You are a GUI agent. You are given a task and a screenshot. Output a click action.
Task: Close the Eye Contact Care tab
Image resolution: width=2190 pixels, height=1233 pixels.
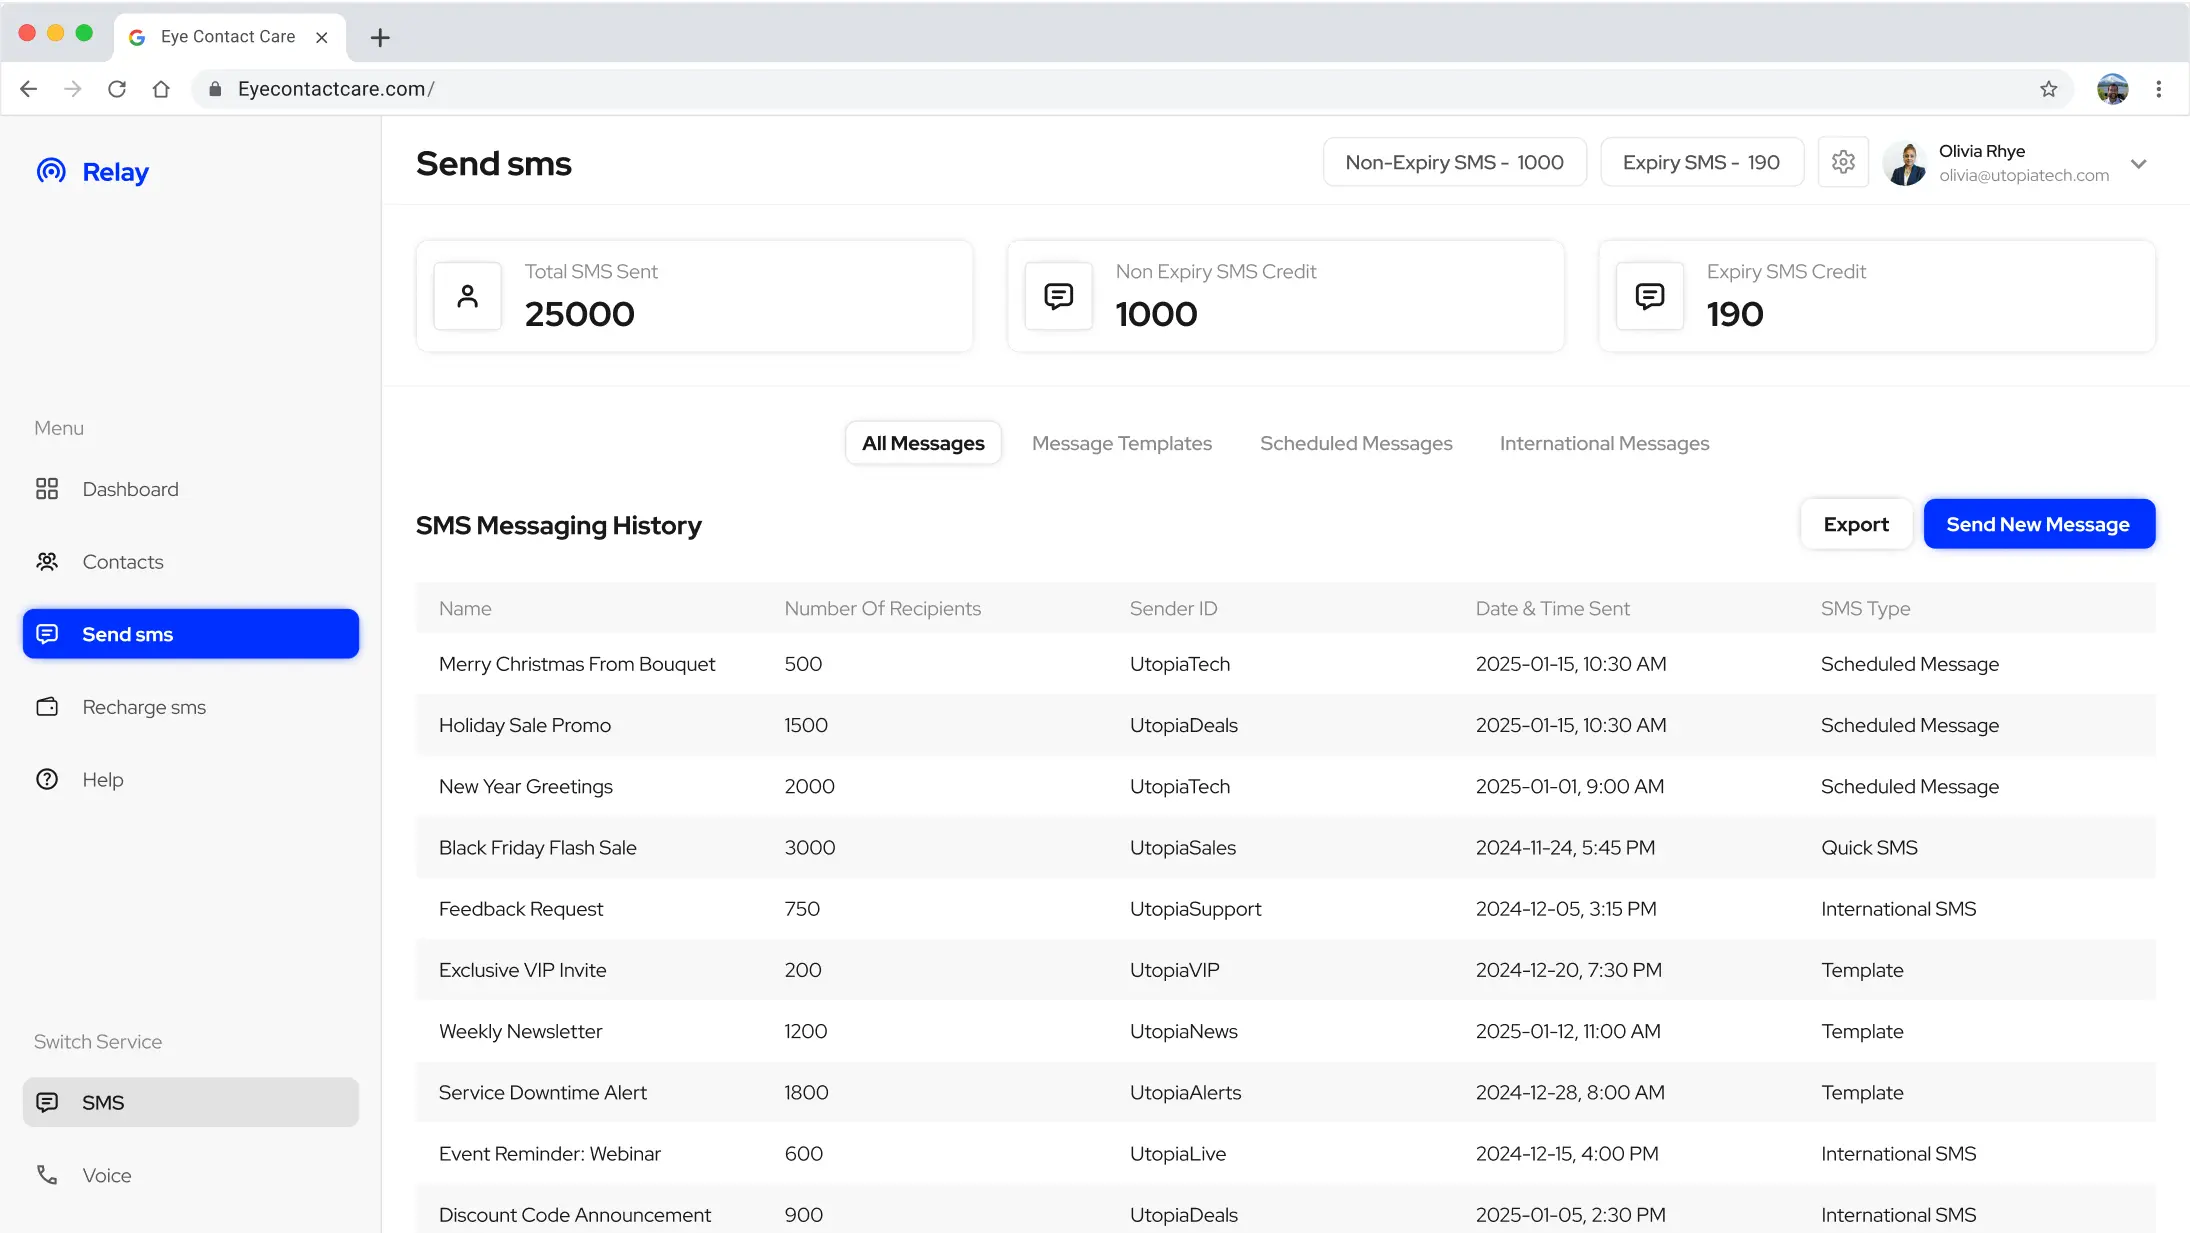pos(322,37)
